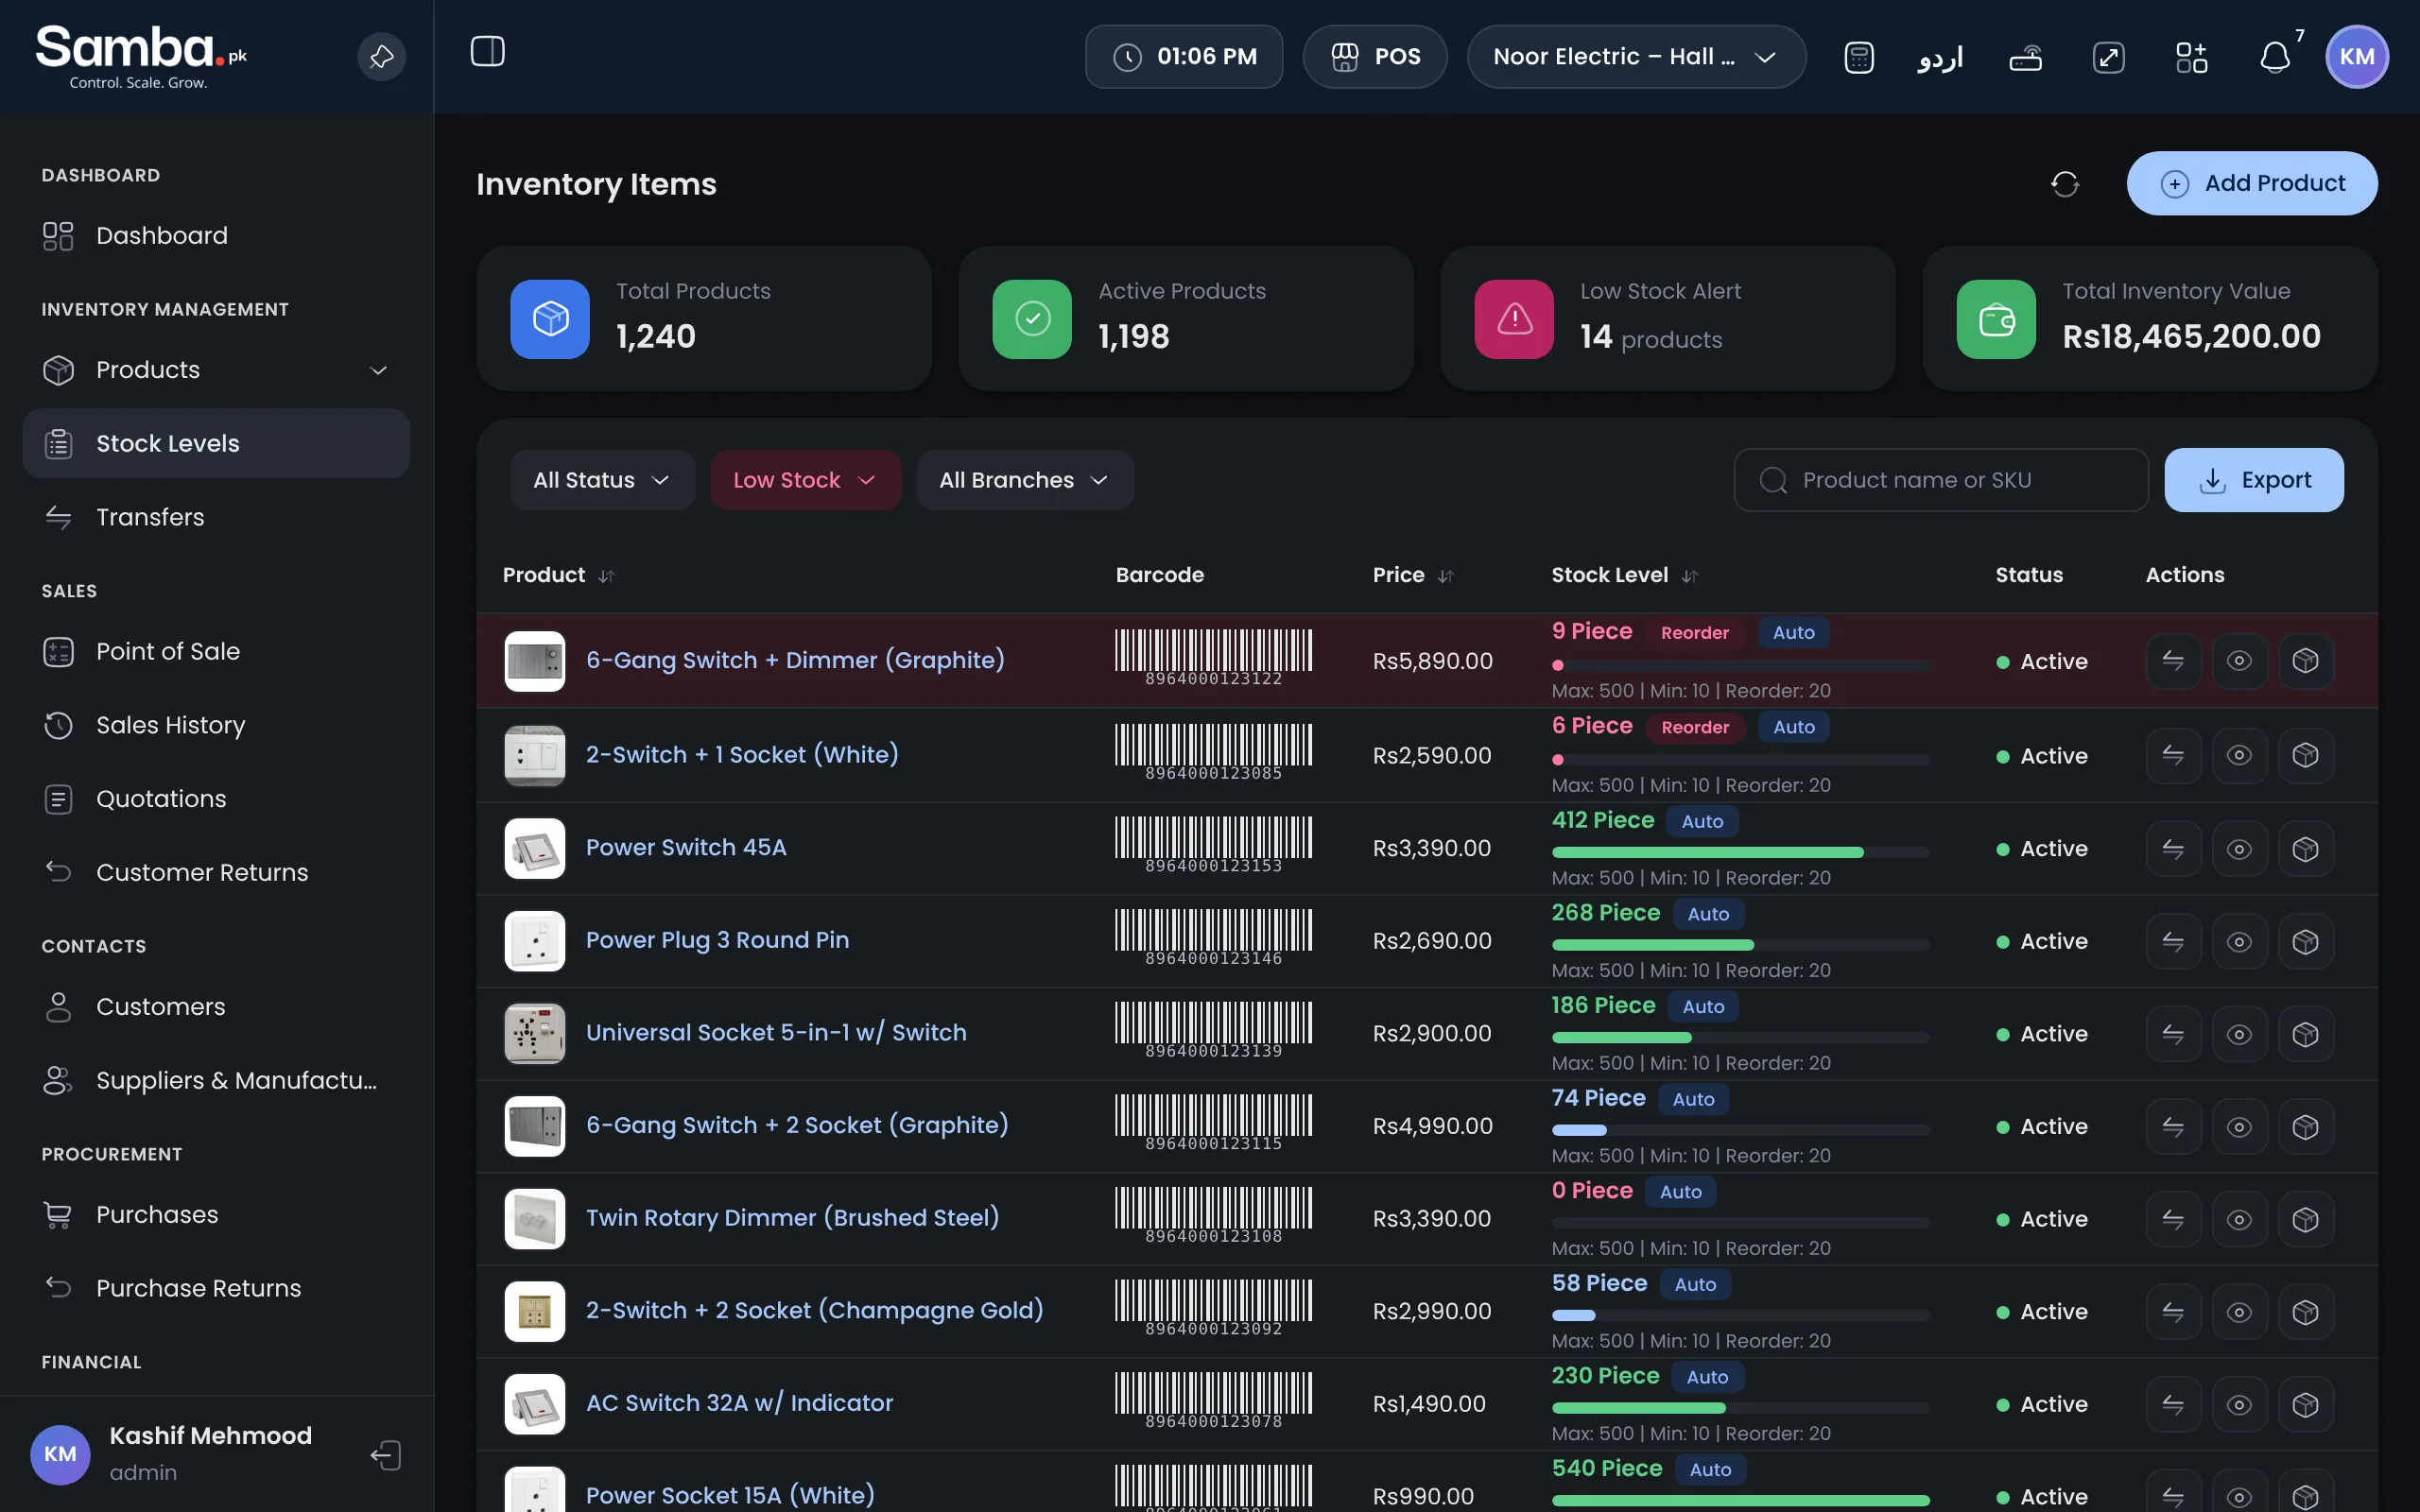This screenshot has width=2420, height=1512.
Task: Click transfer icon for Power Plug 3 Round Pin
Action: [2172, 941]
